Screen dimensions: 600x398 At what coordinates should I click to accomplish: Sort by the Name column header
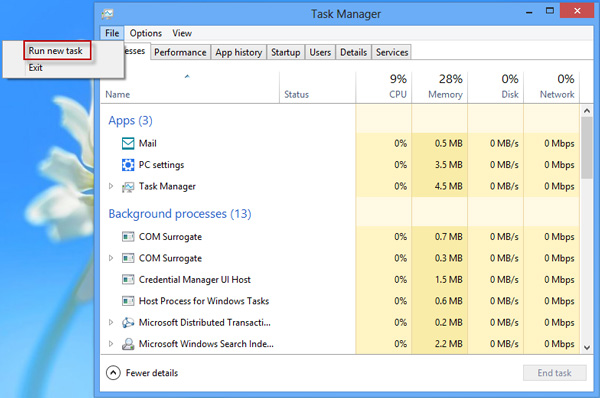117,95
